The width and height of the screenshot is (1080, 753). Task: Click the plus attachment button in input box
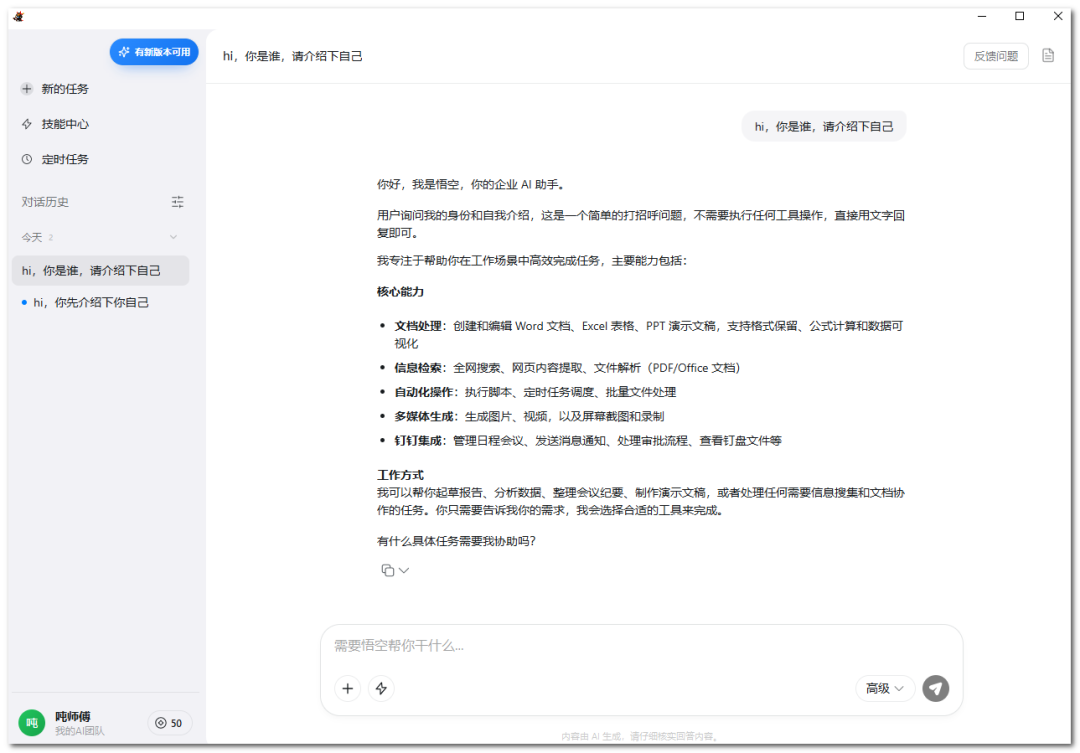click(348, 688)
